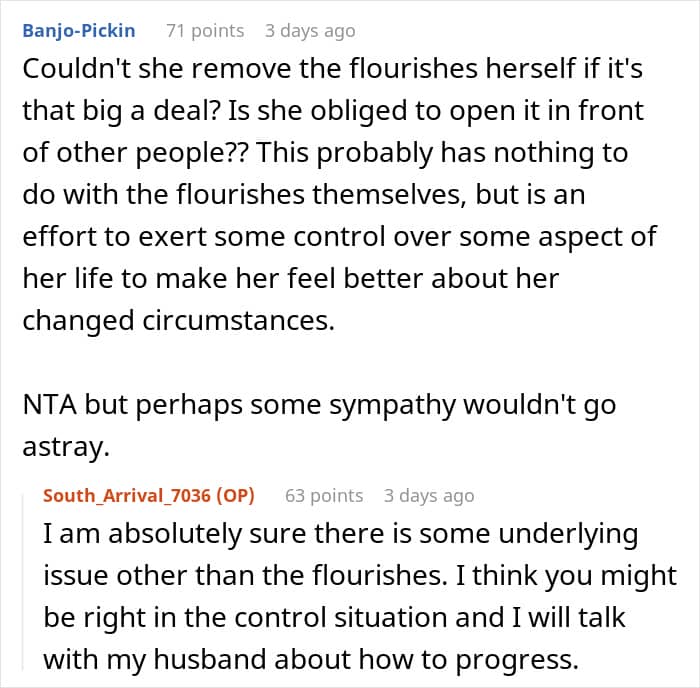
Task: Open Banjo-Pickin's user profile
Action: [x=79, y=31]
